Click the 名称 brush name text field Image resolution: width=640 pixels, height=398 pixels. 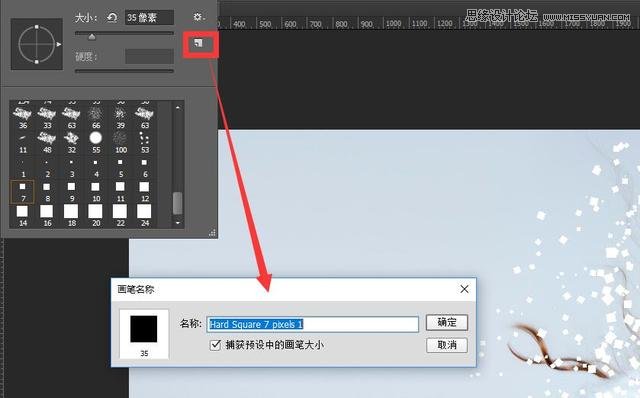pos(313,324)
